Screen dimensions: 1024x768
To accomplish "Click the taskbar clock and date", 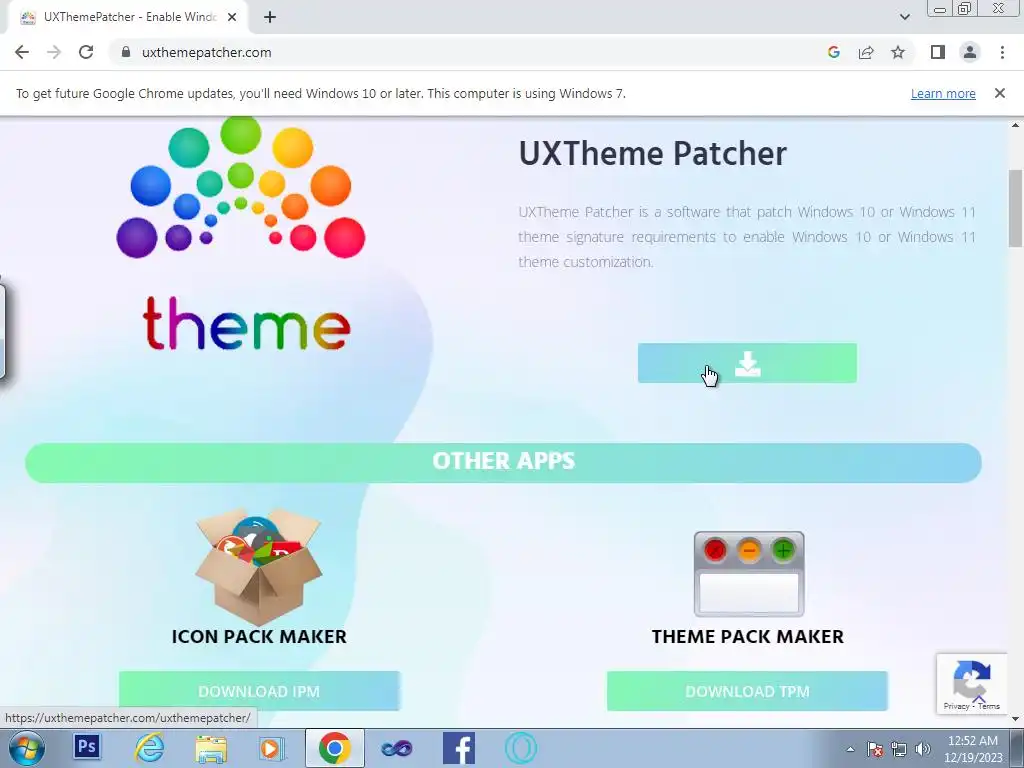I will point(973,749).
